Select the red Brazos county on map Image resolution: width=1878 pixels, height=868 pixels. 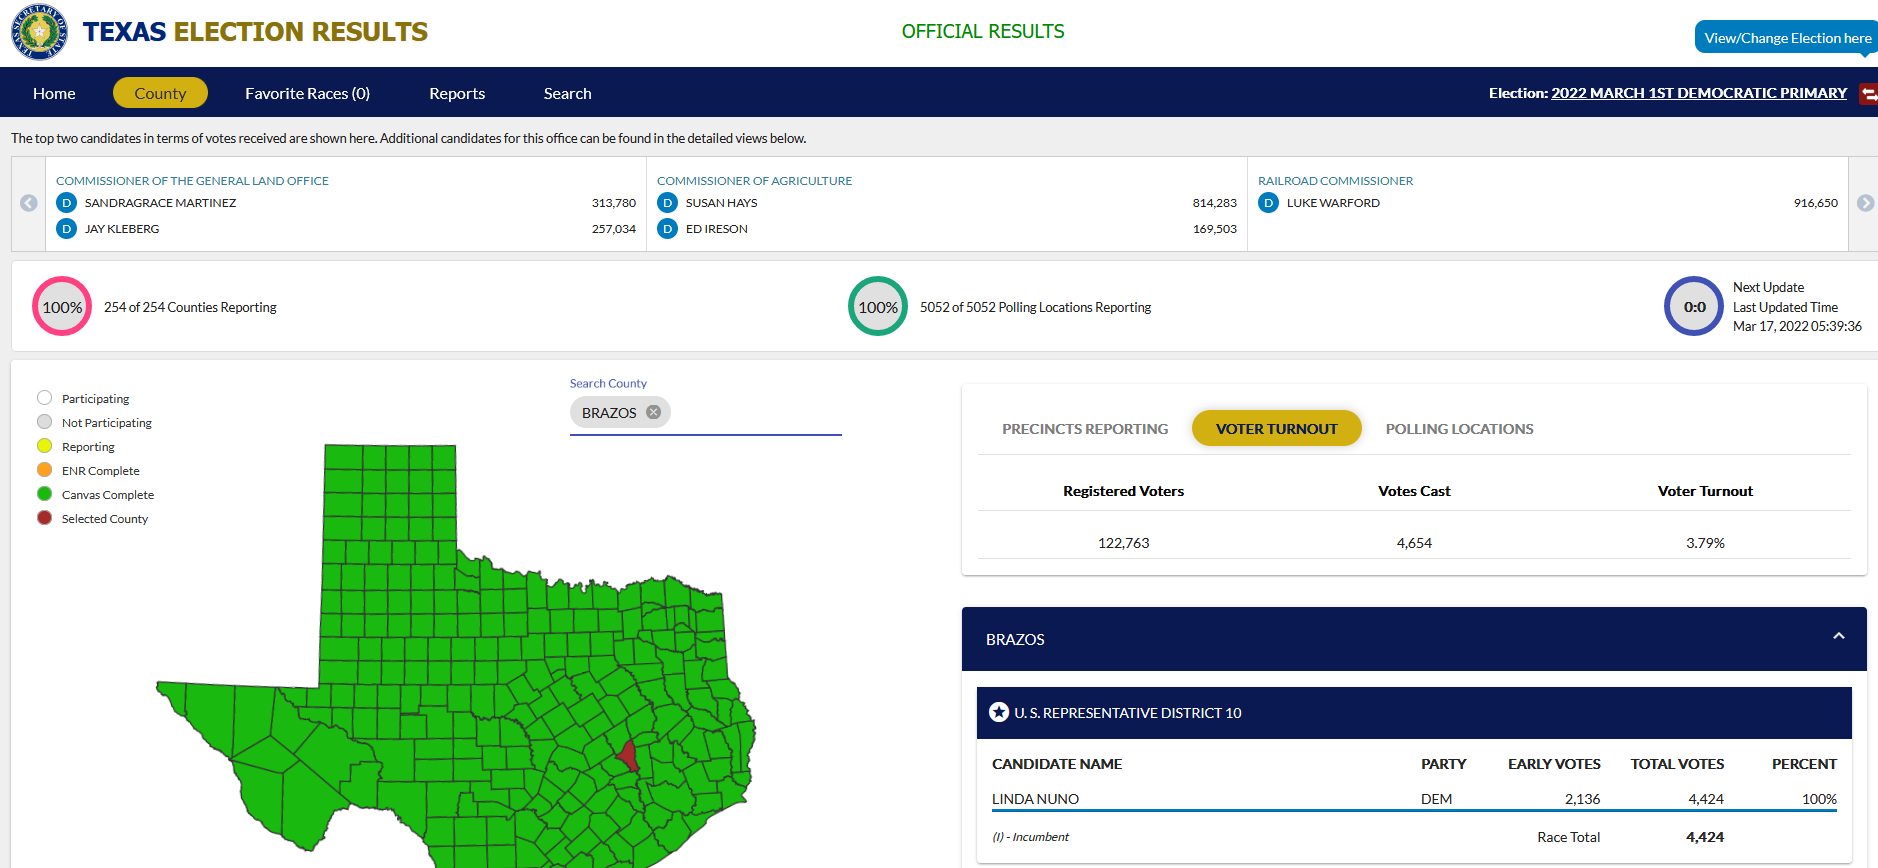coord(627,755)
